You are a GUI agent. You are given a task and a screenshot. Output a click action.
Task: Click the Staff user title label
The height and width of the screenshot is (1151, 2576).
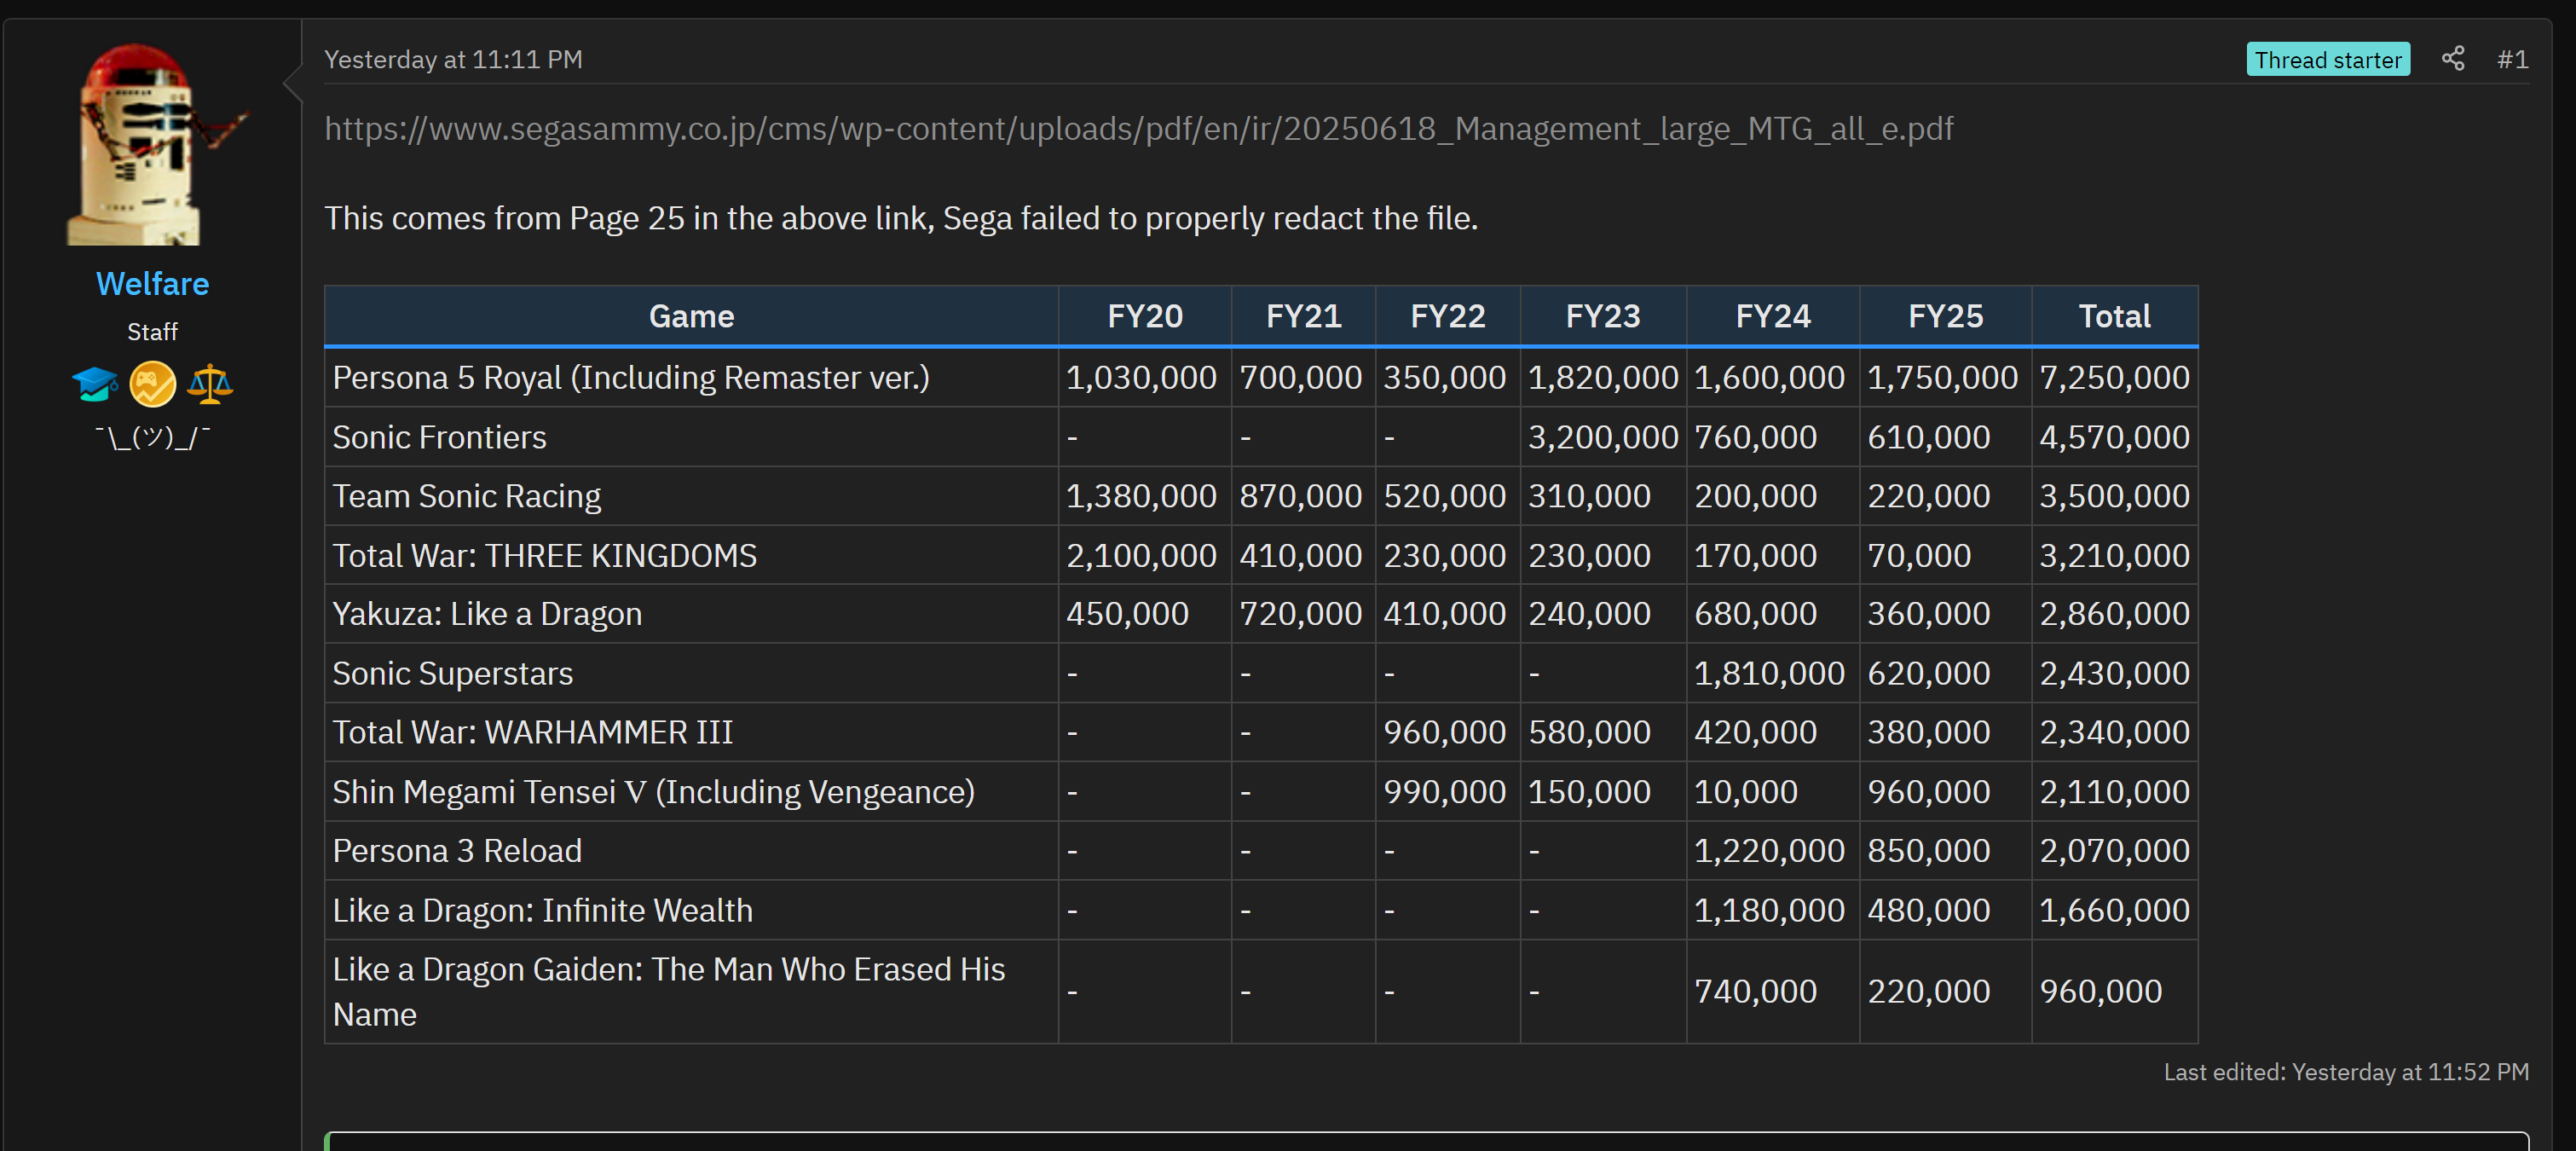[x=152, y=331]
